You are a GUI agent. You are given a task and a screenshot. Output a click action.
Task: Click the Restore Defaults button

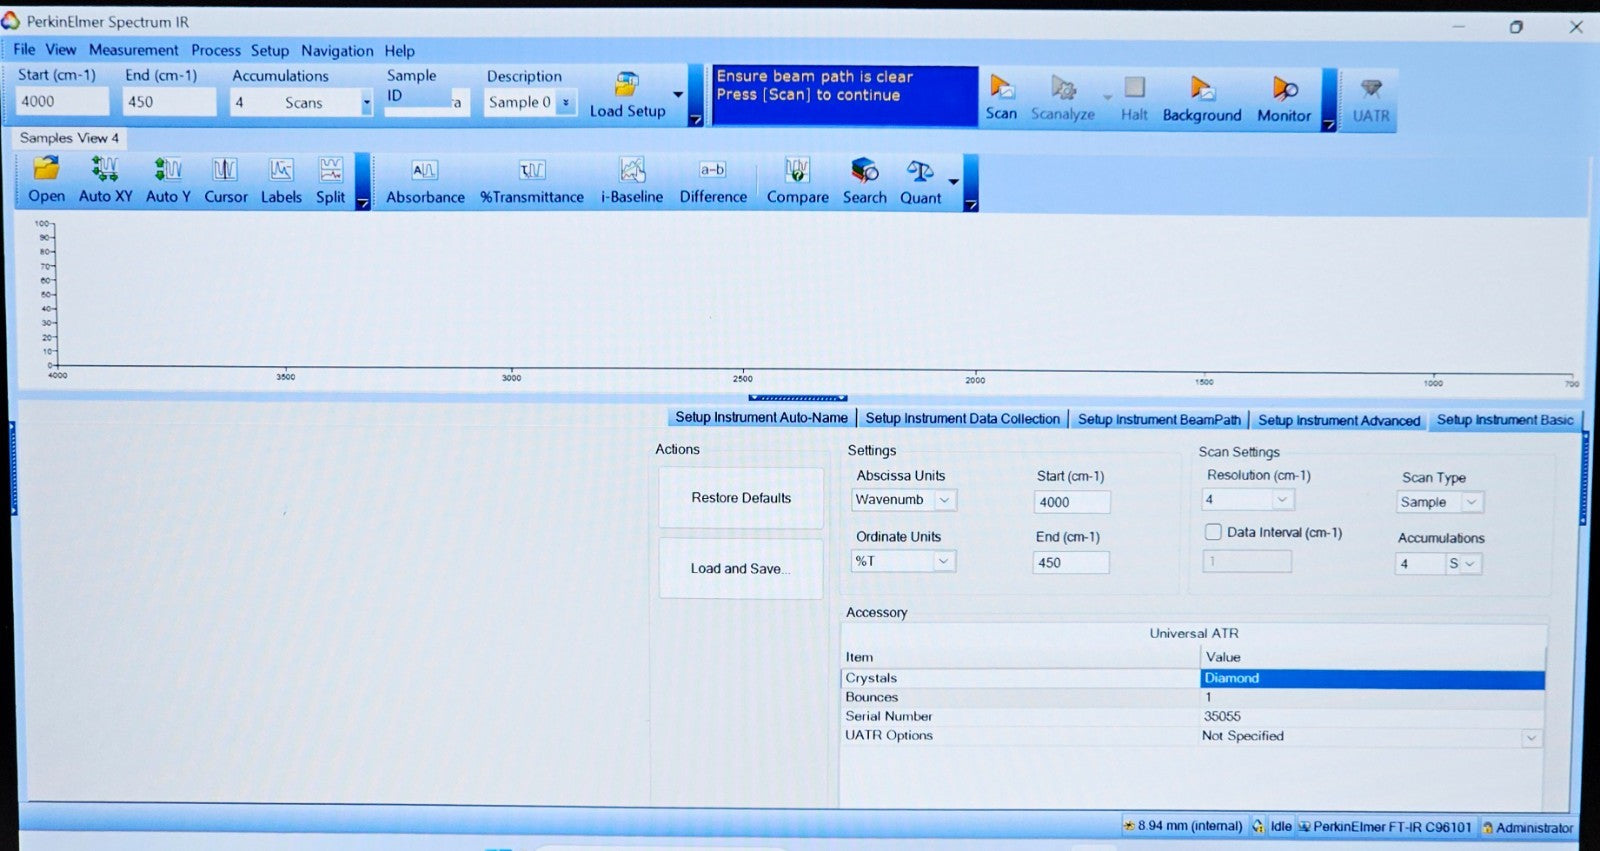click(x=741, y=498)
